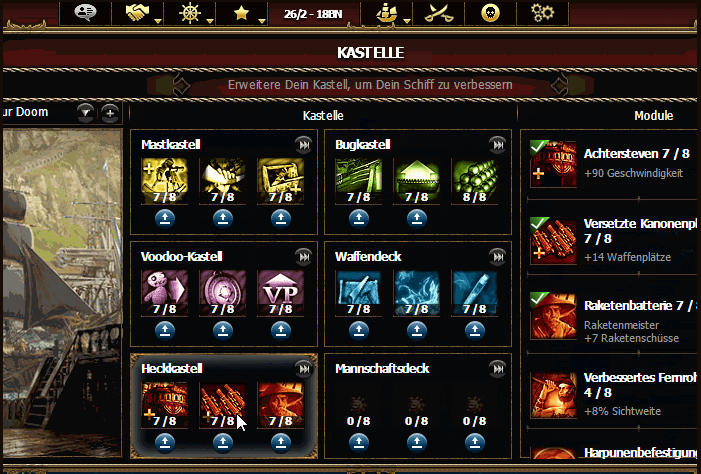The height and width of the screenshot is (474, 701).
Task: Expand the sailing ship menu dropdown
Action: coord(406,21)
